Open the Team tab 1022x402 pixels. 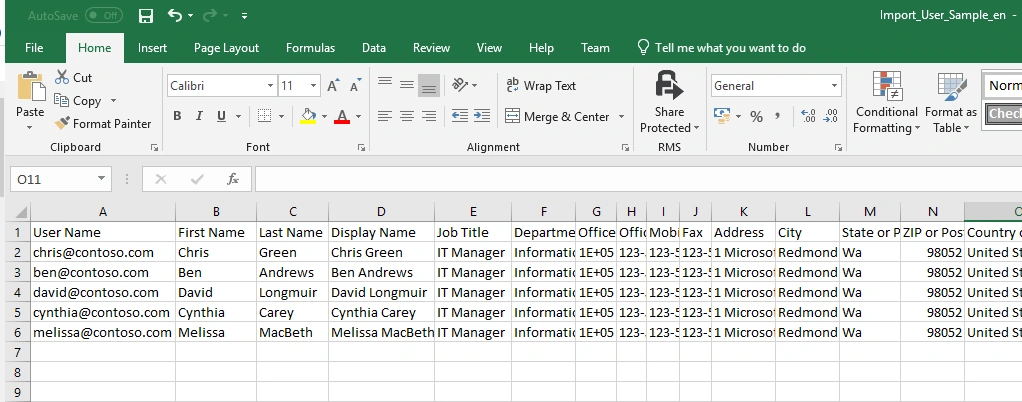click(x=595, y=48)
